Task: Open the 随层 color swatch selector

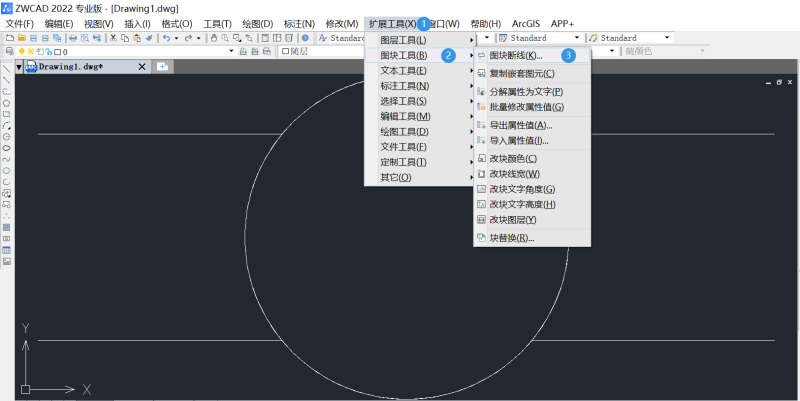Action: pos(286,51)
